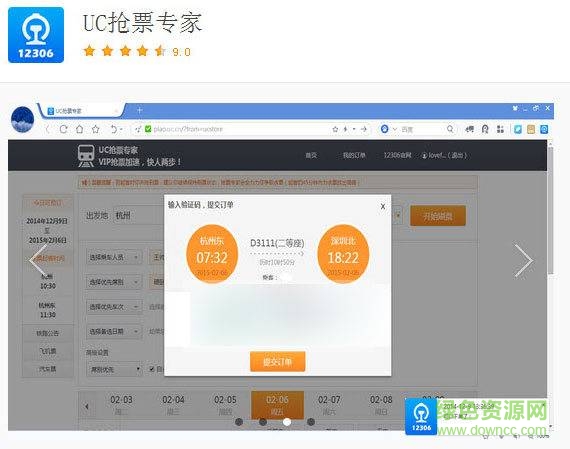570x449 pixels.
Task: Click the green secure-site shield icon
Action: [x=148, y=129]
